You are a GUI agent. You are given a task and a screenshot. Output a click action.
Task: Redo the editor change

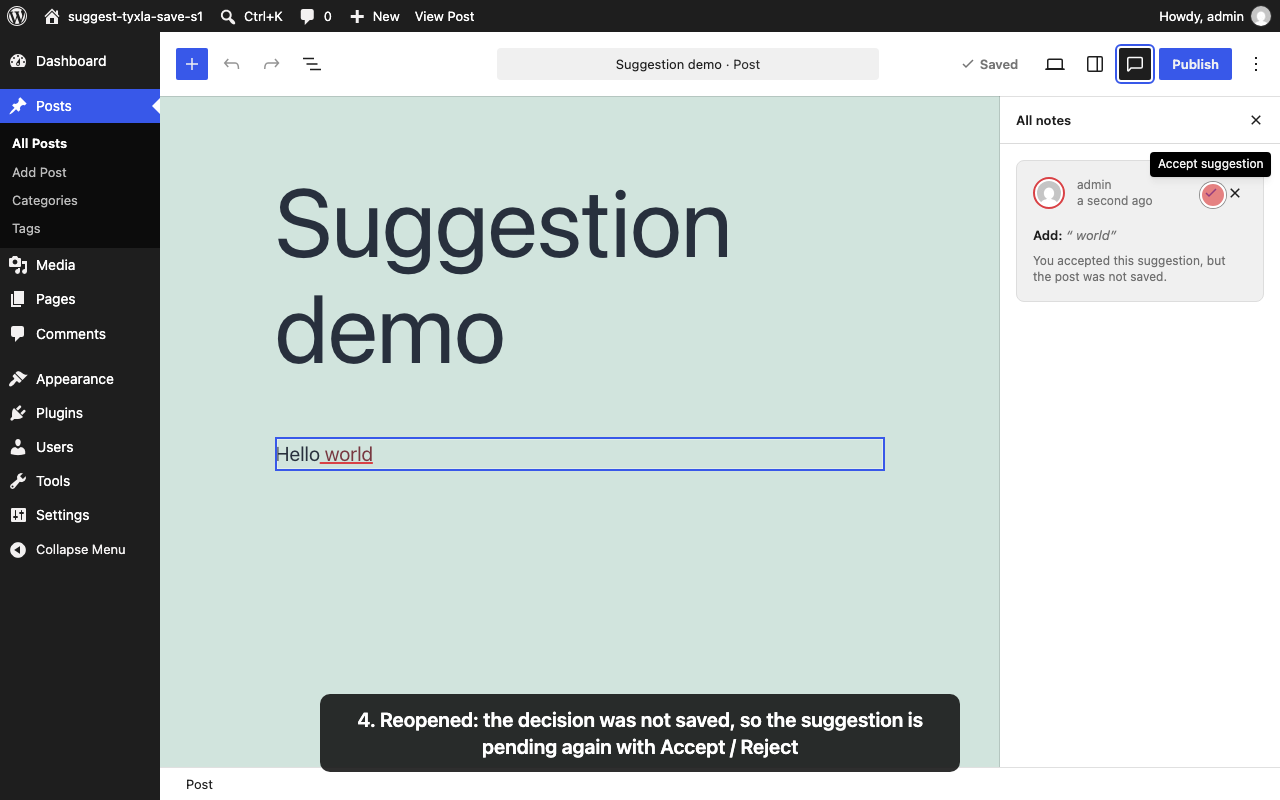272,64
